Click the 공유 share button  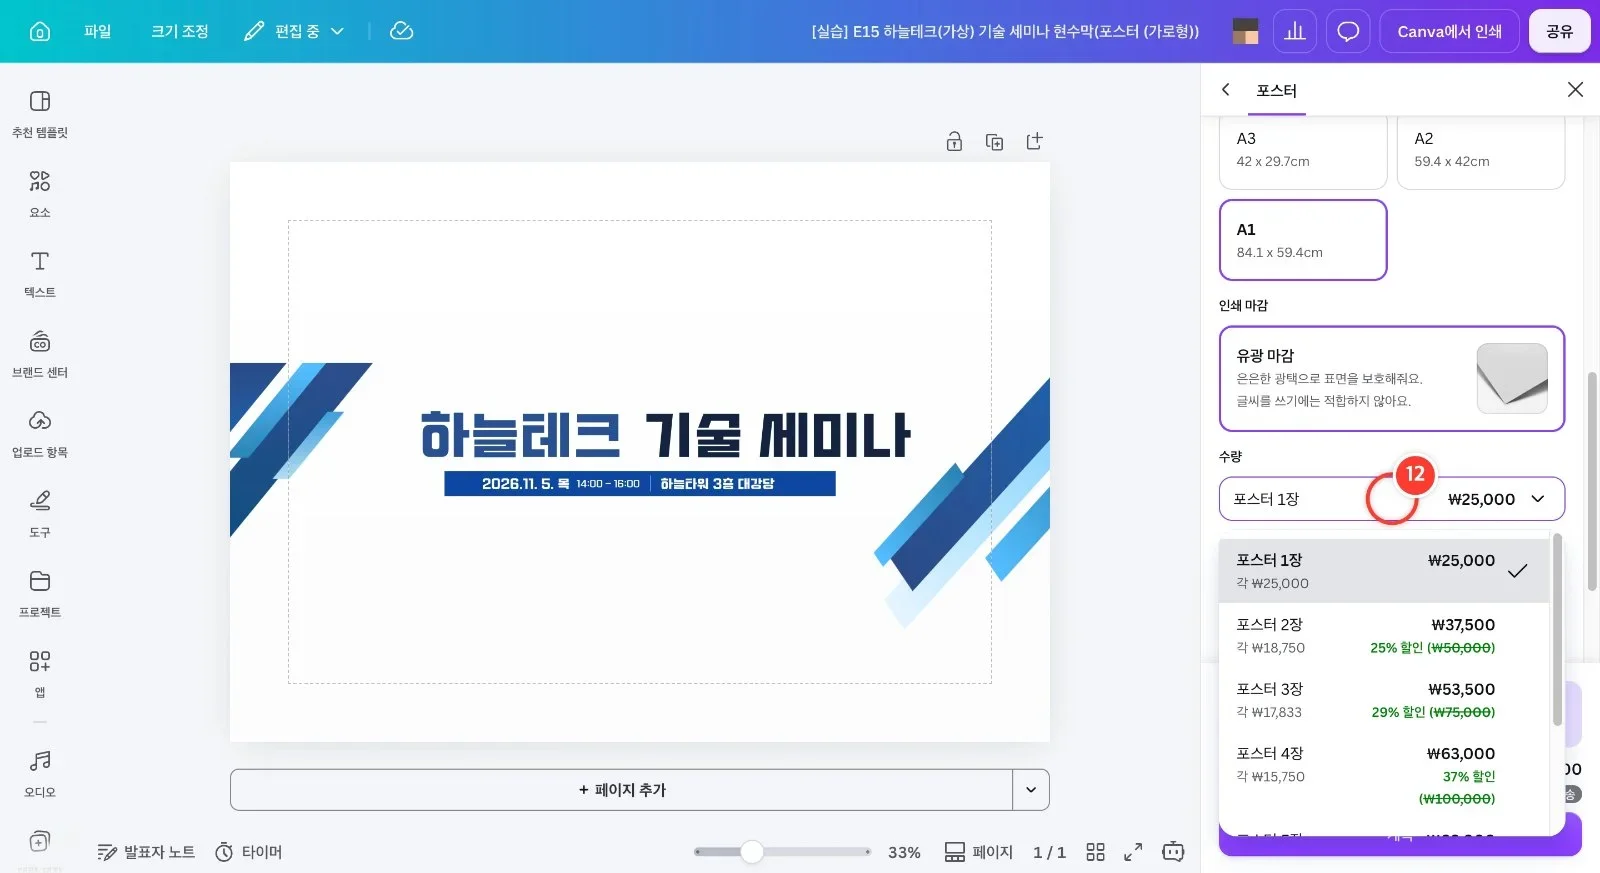[1559, 31]
